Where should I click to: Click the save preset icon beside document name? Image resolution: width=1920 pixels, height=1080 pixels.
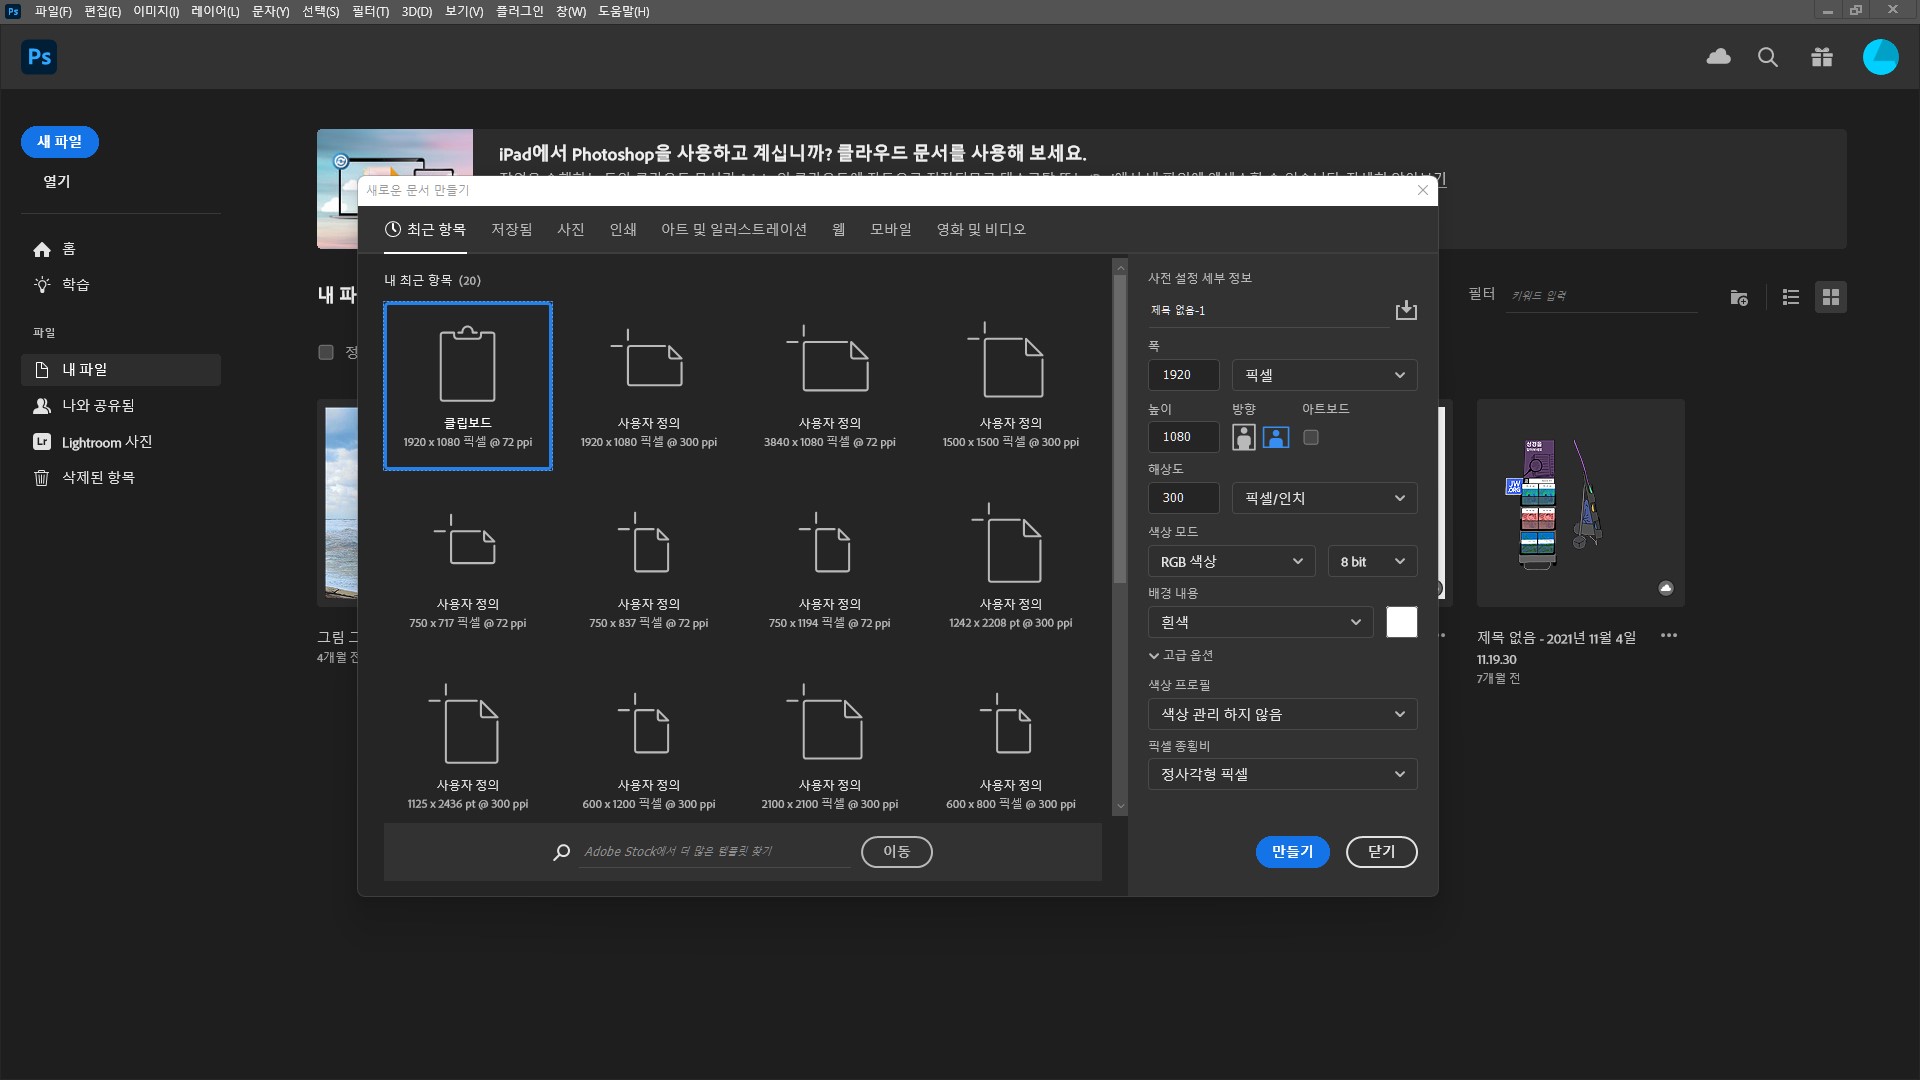1406,310
